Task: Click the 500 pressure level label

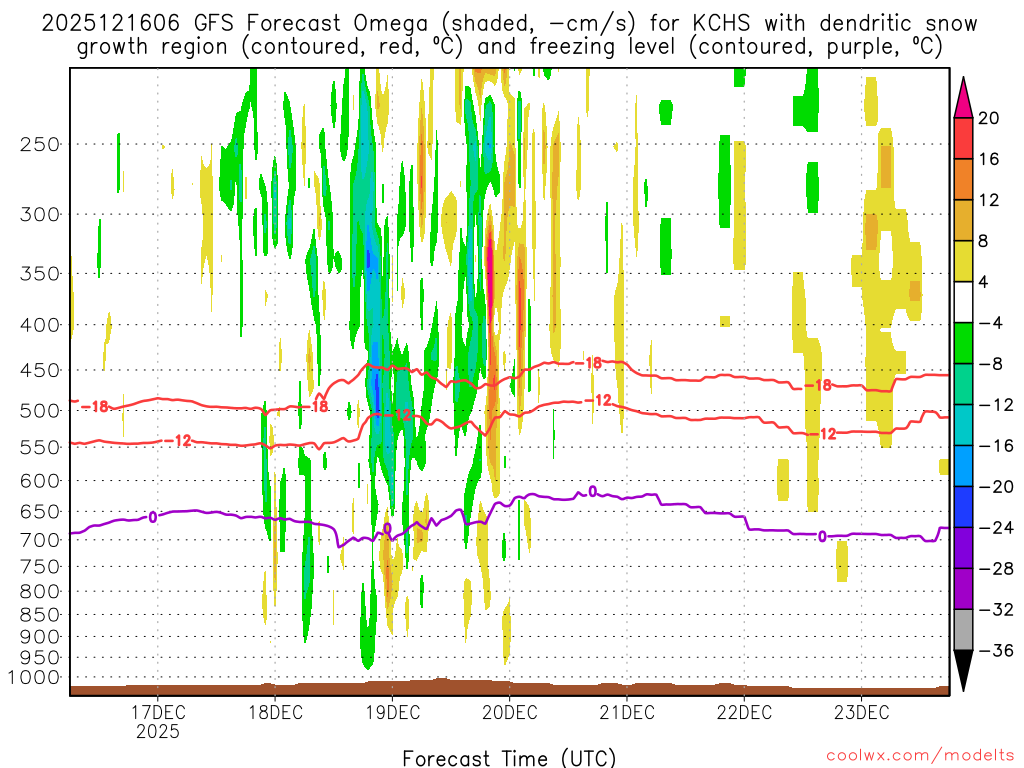Action: (40, 411)
